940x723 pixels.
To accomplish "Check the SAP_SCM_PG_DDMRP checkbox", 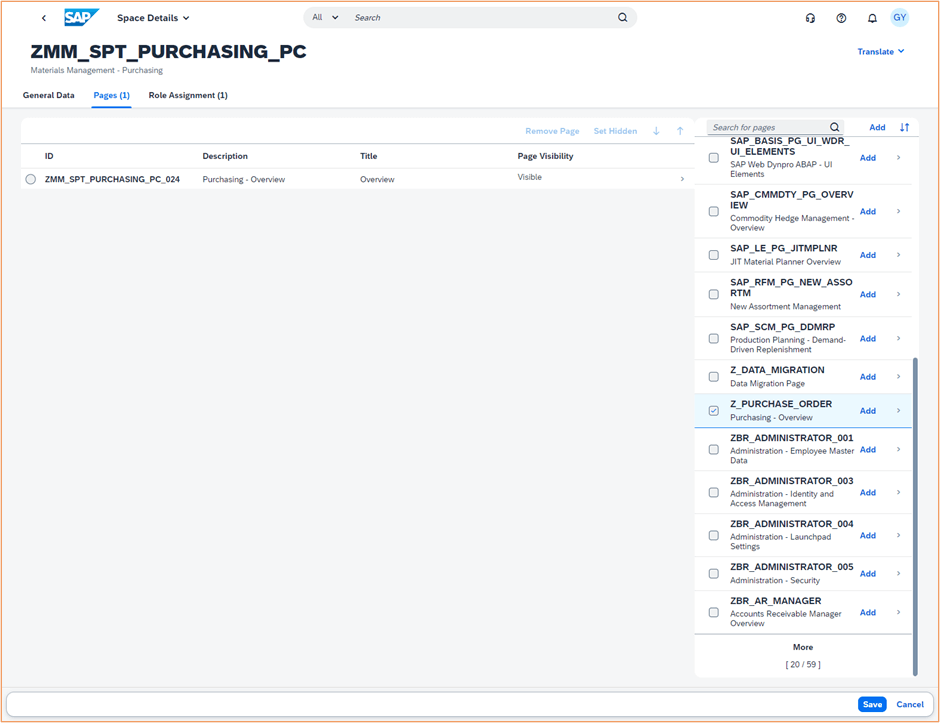I will [x=713, y=339].
